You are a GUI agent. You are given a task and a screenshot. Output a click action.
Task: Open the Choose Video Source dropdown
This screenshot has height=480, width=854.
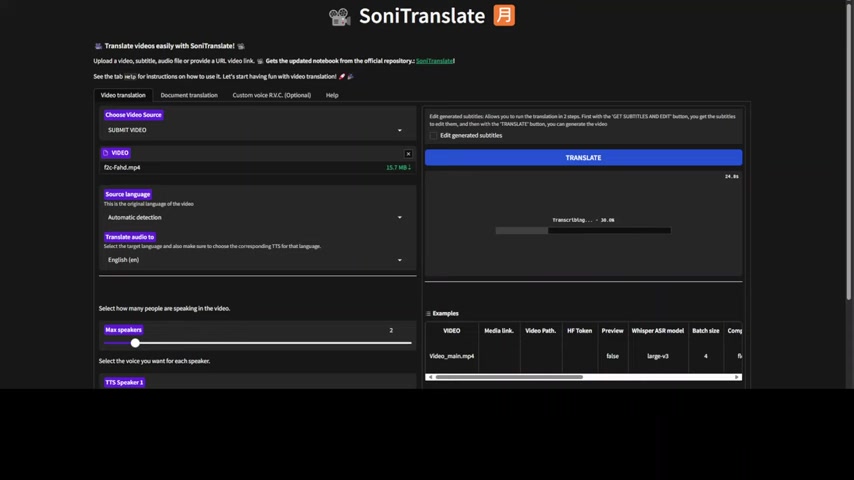pyautogui.click(x=255, y=130)
